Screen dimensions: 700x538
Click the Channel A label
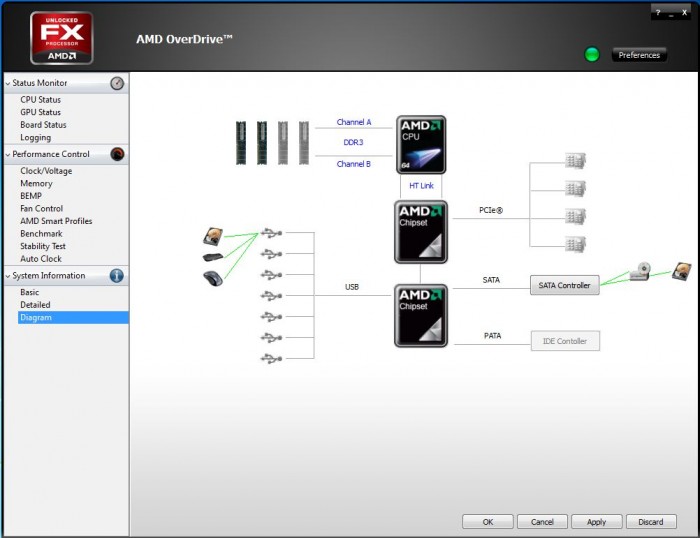click(x=354, y=122)
